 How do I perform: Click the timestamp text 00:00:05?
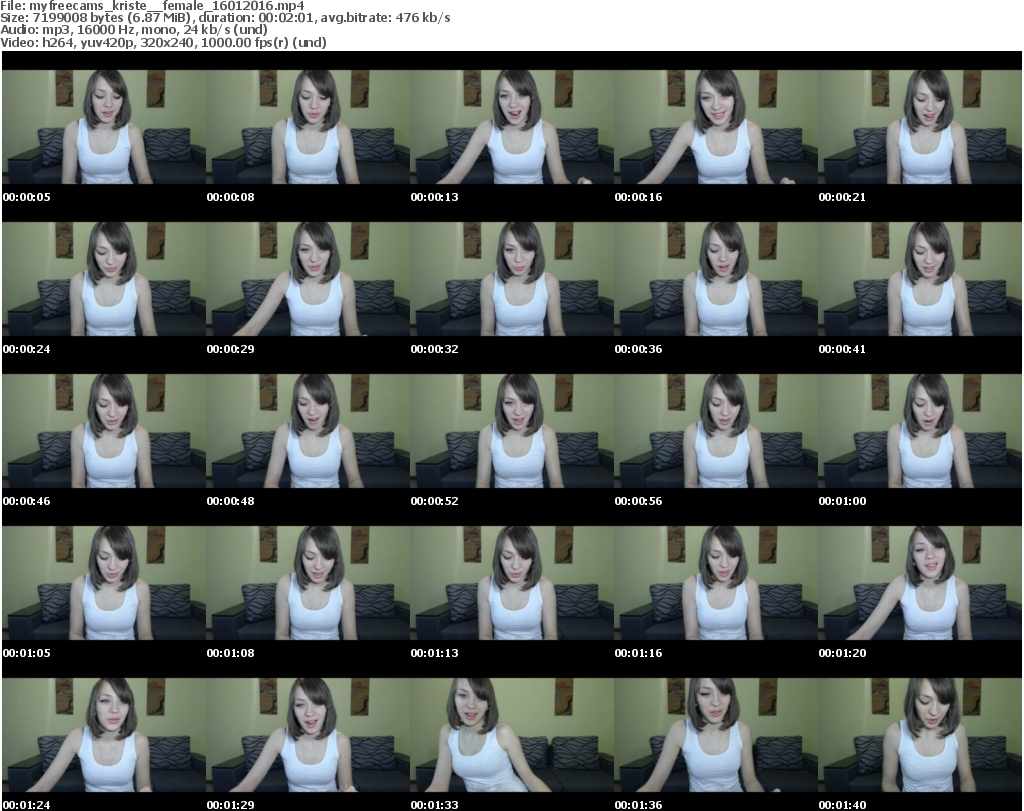click(x=27, y=197)
